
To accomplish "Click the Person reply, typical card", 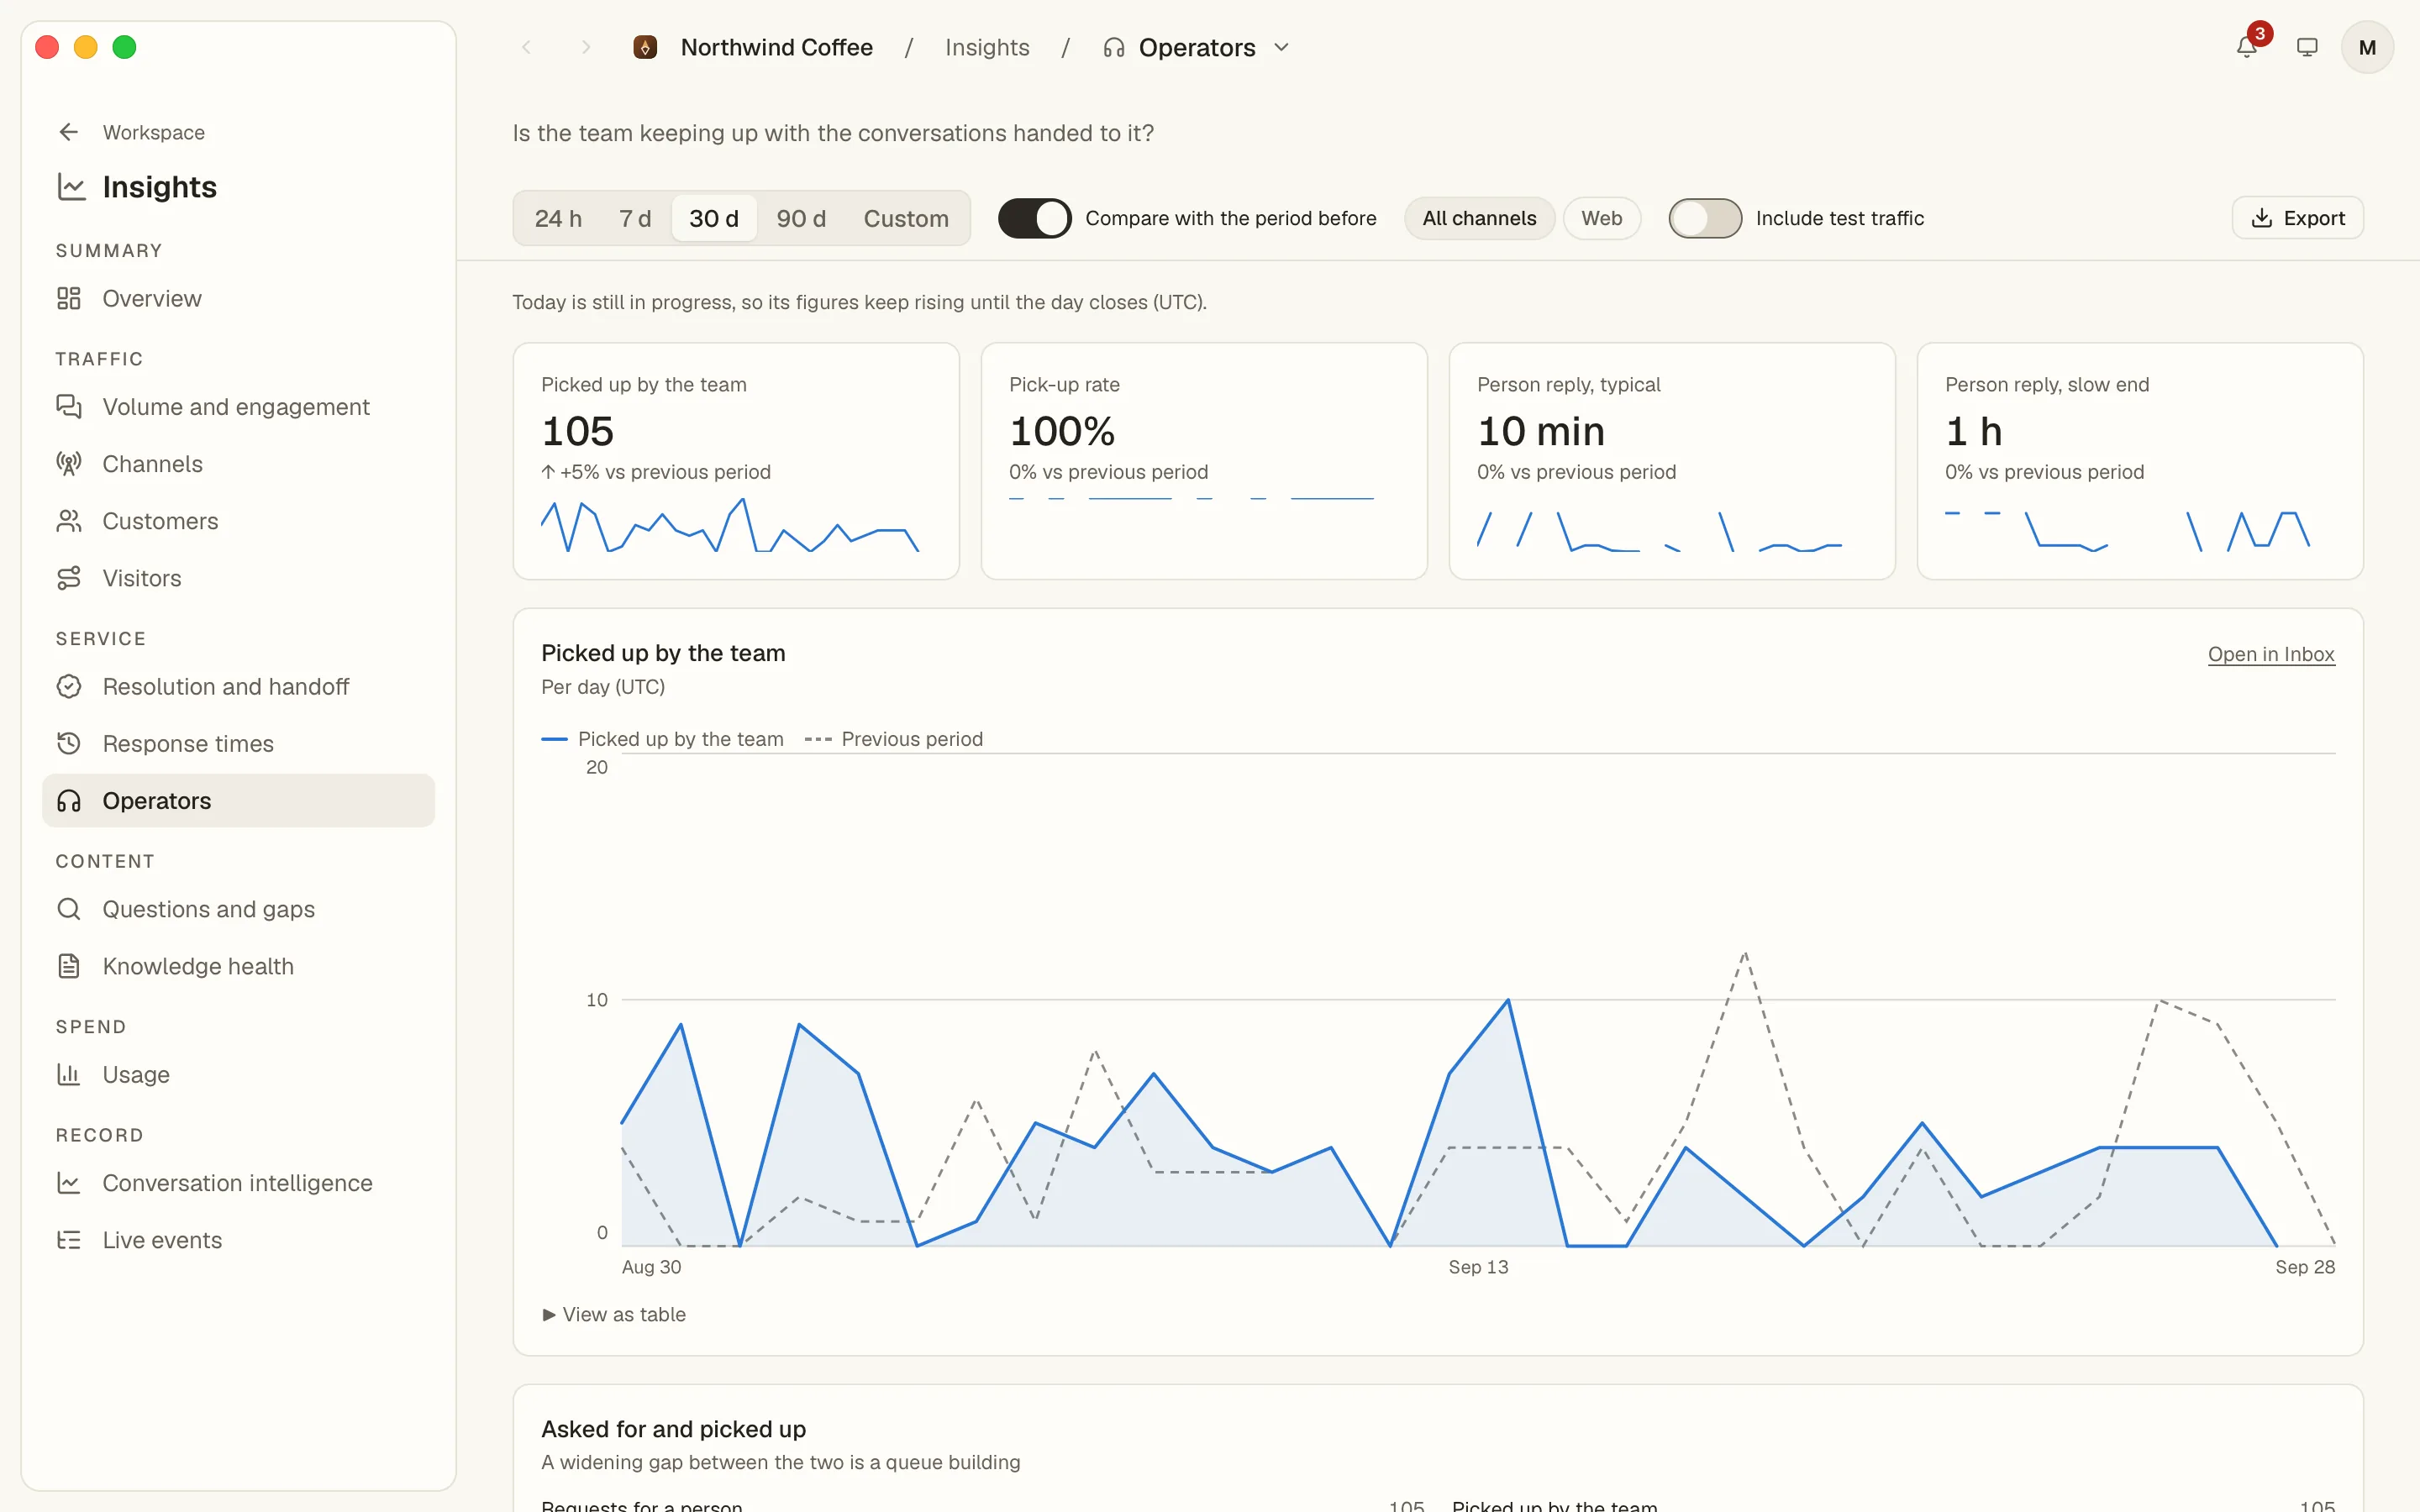I will point(1672,461).
